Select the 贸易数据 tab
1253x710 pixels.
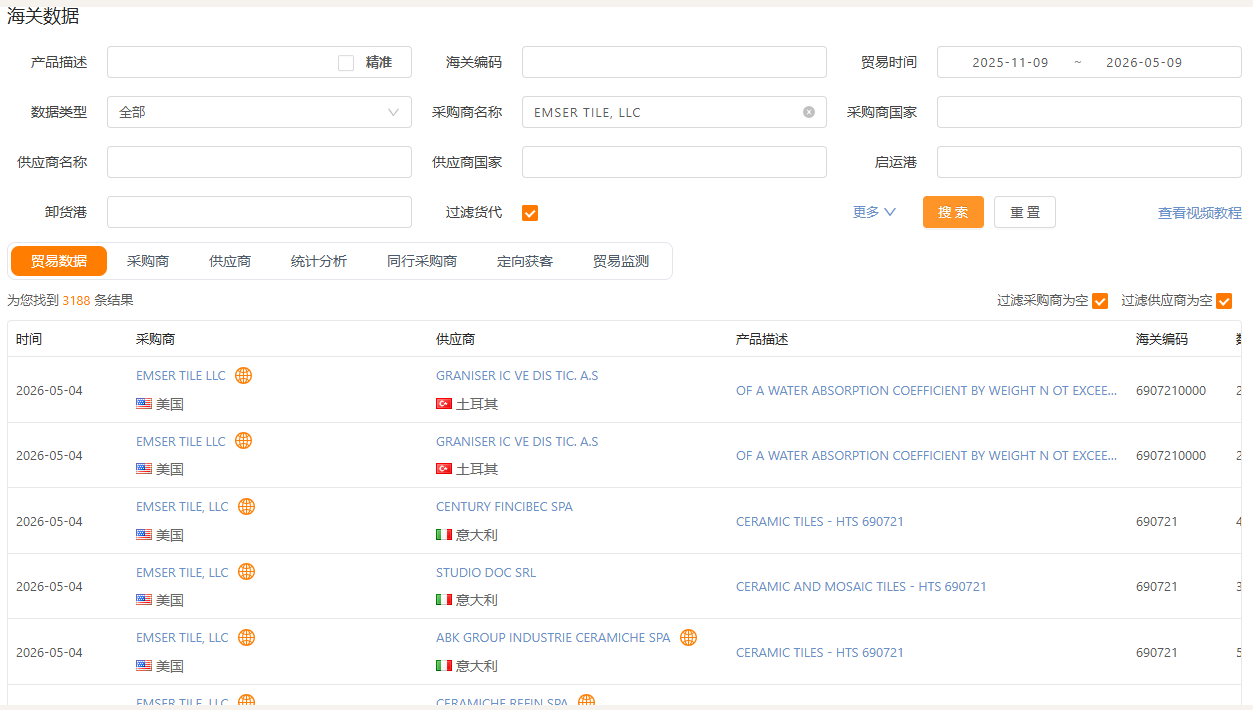coord(59,261)
